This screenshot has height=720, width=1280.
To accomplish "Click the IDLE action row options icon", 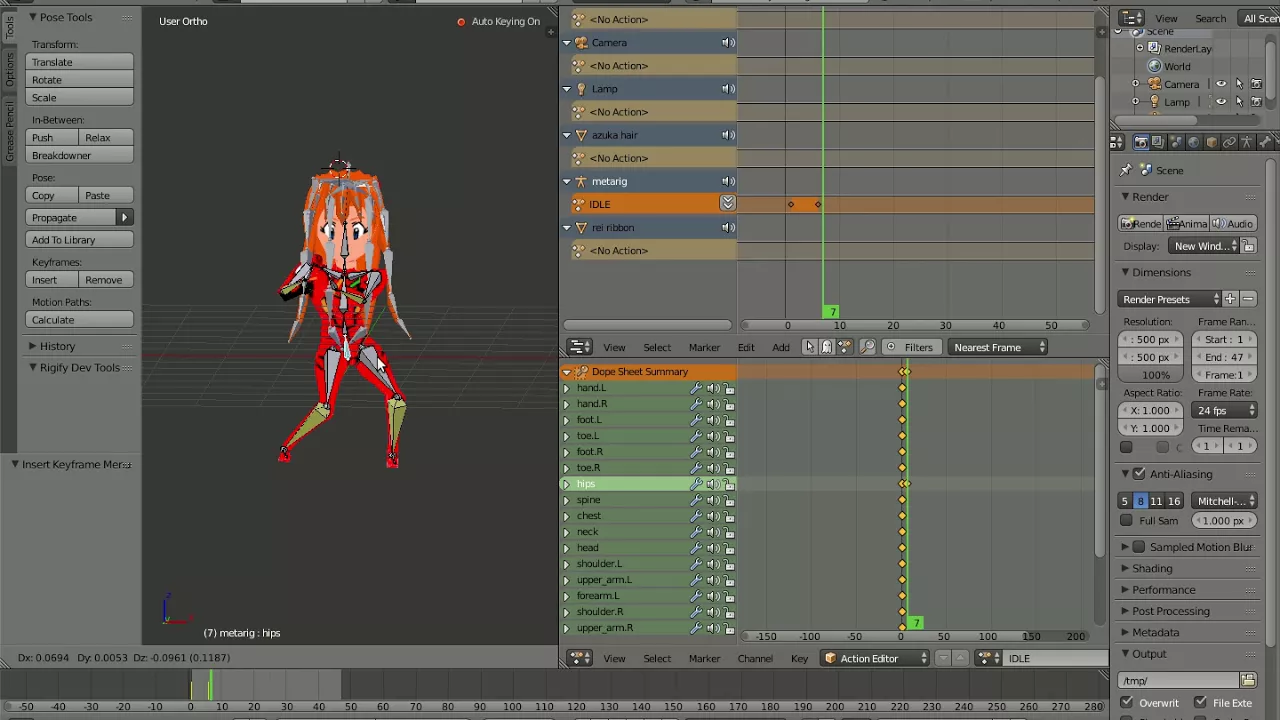I will 727,204.
